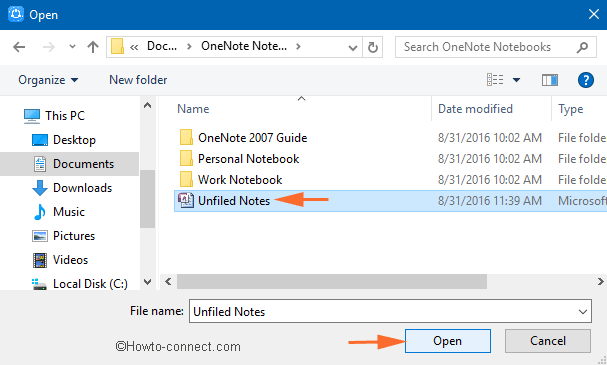Click the Downloads arrow icon
607x365 pixels.
39,188
